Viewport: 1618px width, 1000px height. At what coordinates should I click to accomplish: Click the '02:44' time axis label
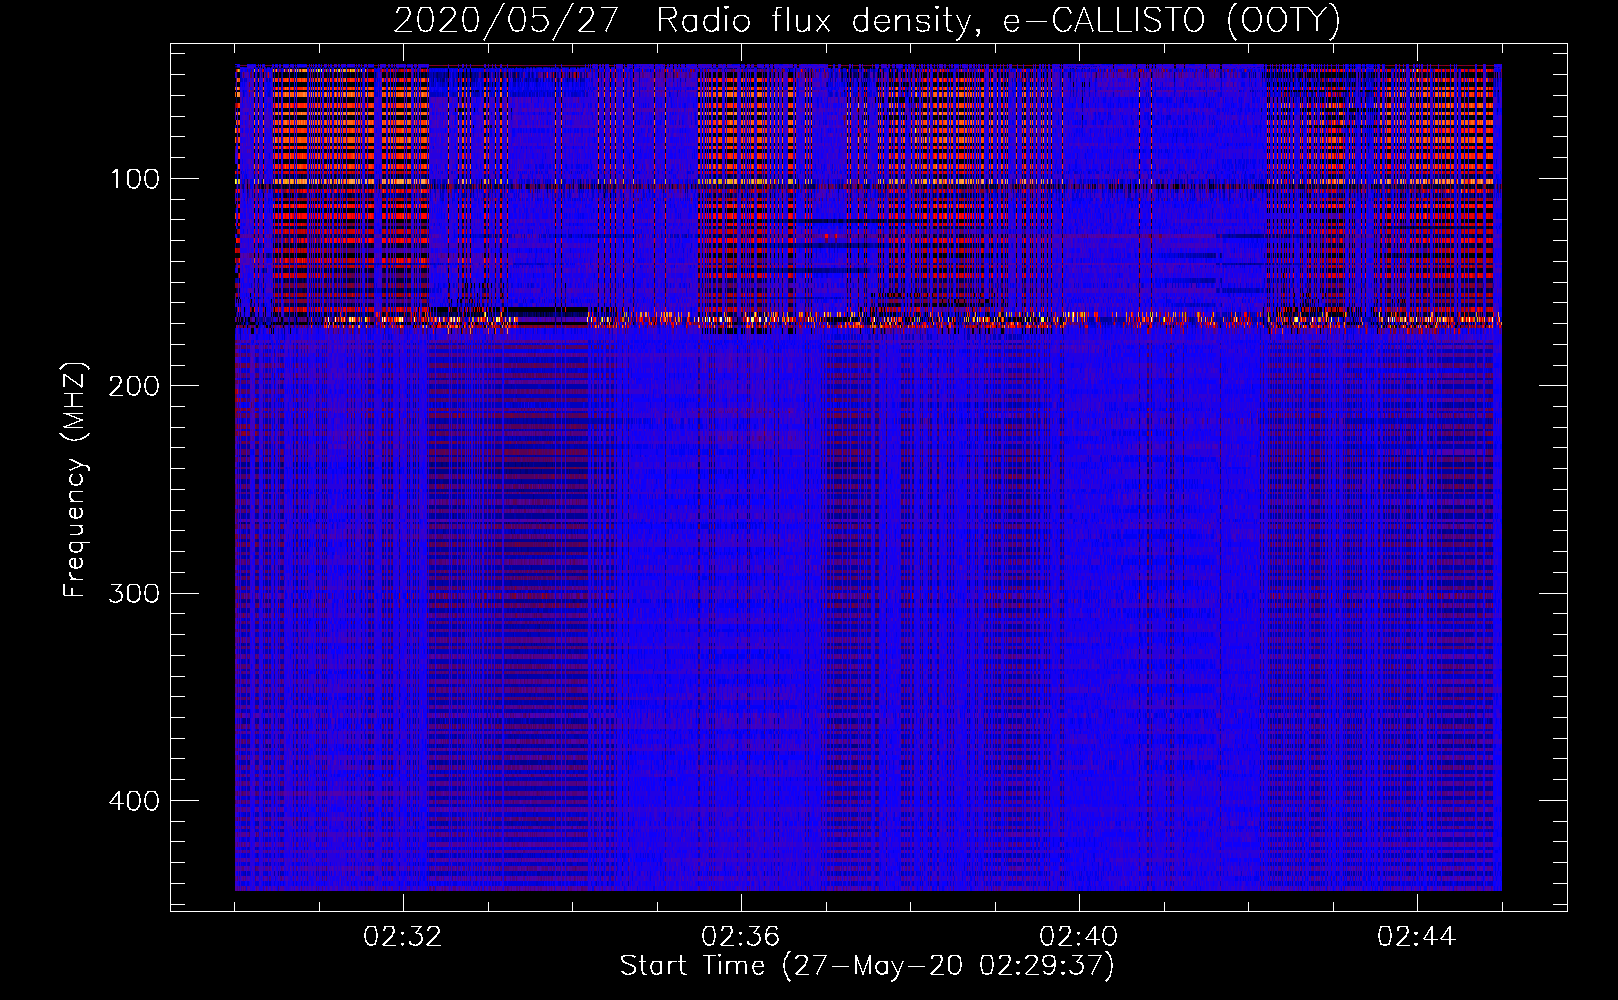[x=1417, y=937]
